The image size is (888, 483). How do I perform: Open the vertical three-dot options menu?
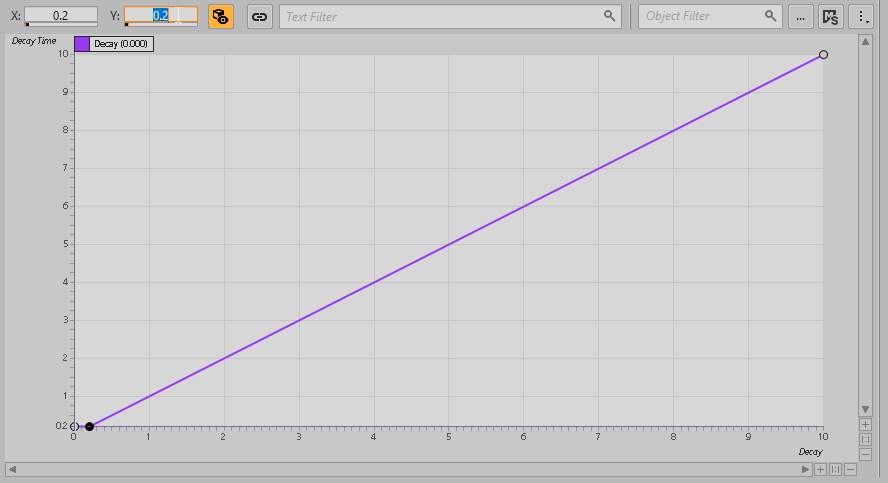pos(862,16)
